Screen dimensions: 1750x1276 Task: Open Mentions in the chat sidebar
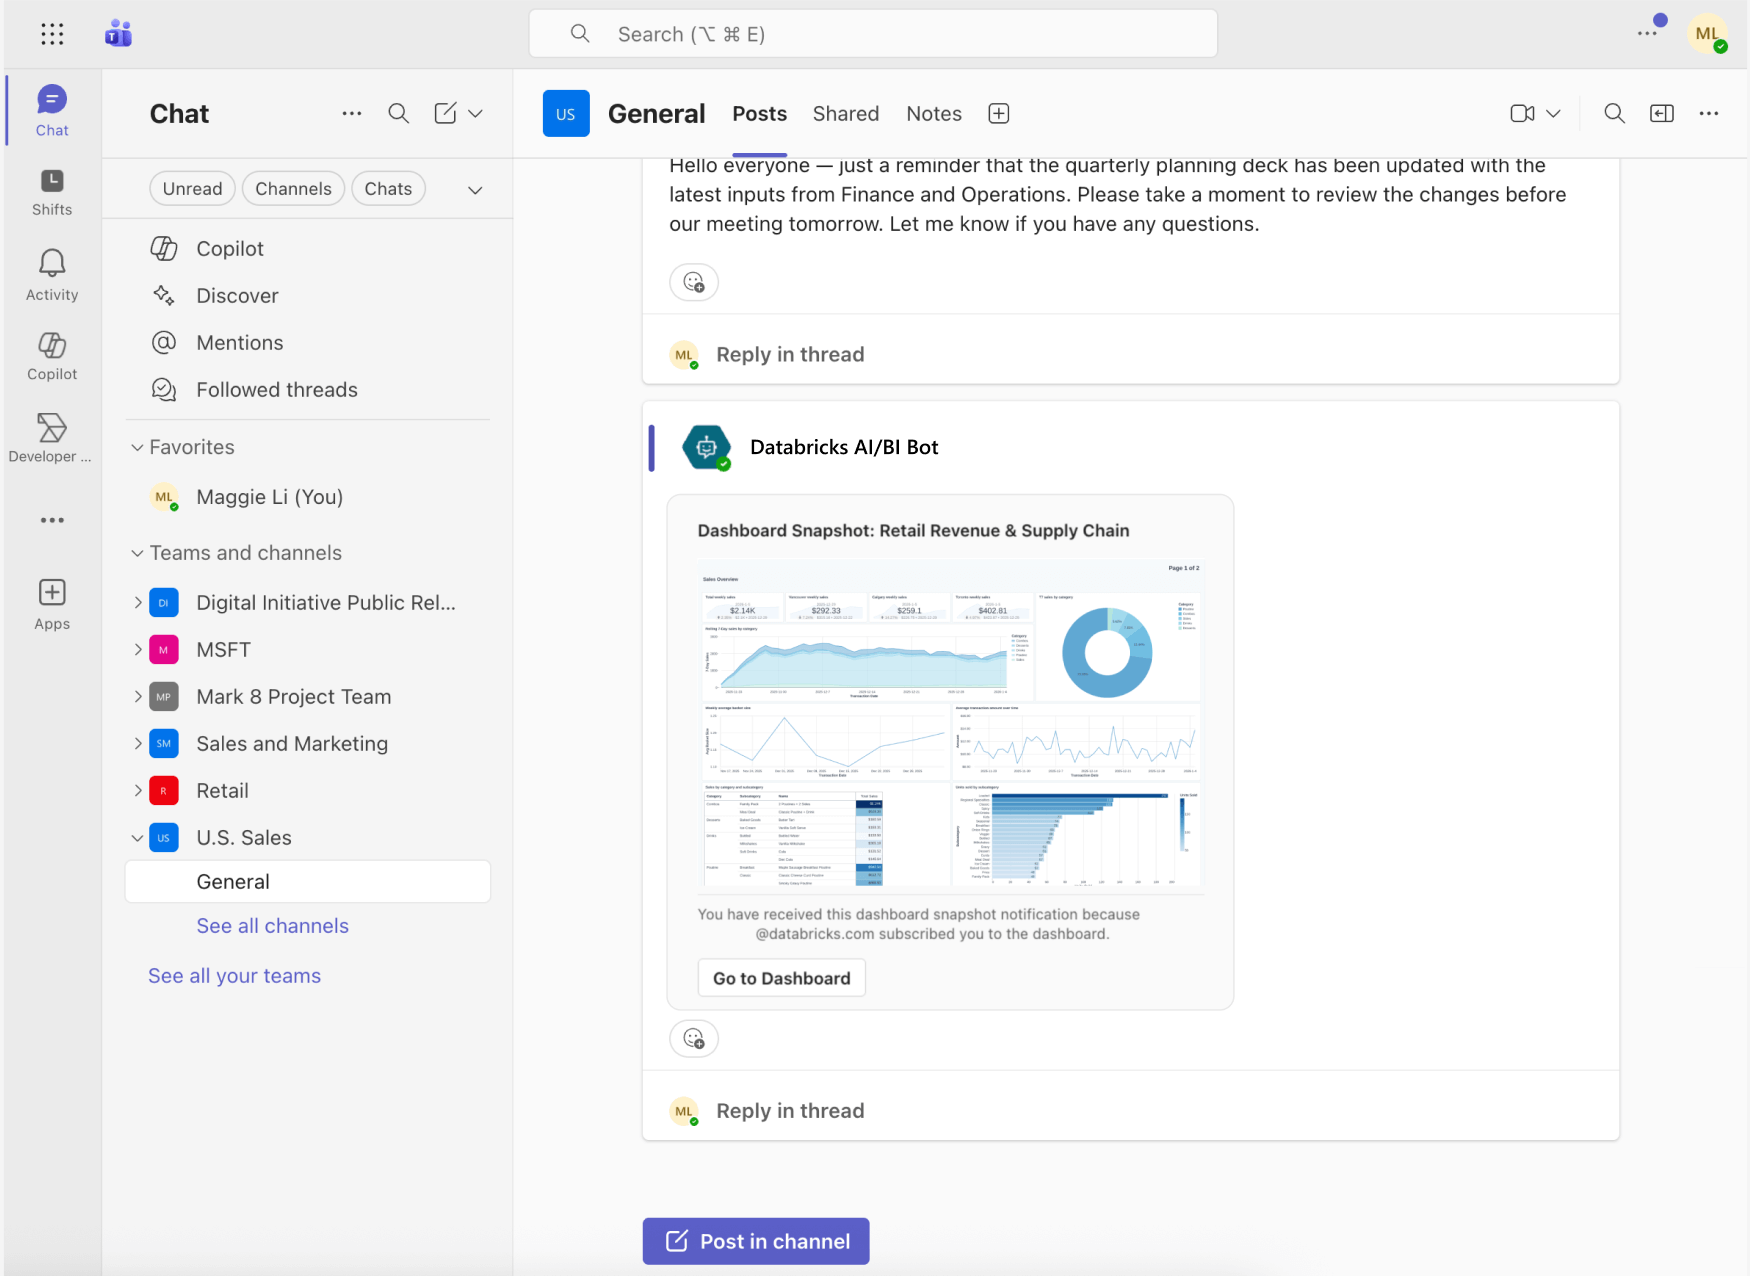coord(239,342)
